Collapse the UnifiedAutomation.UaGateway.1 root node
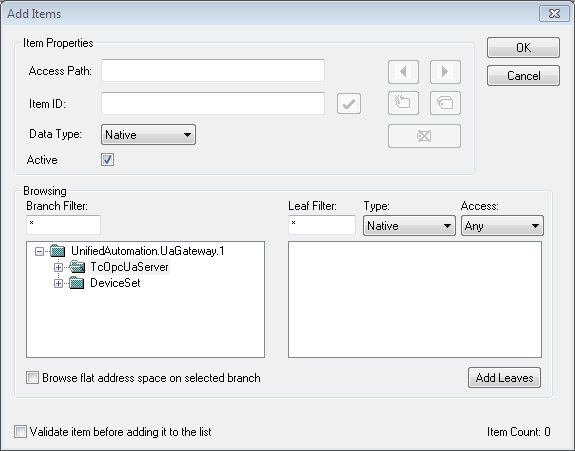The height and width of the screenshot is (451, 575). point(39,251)
